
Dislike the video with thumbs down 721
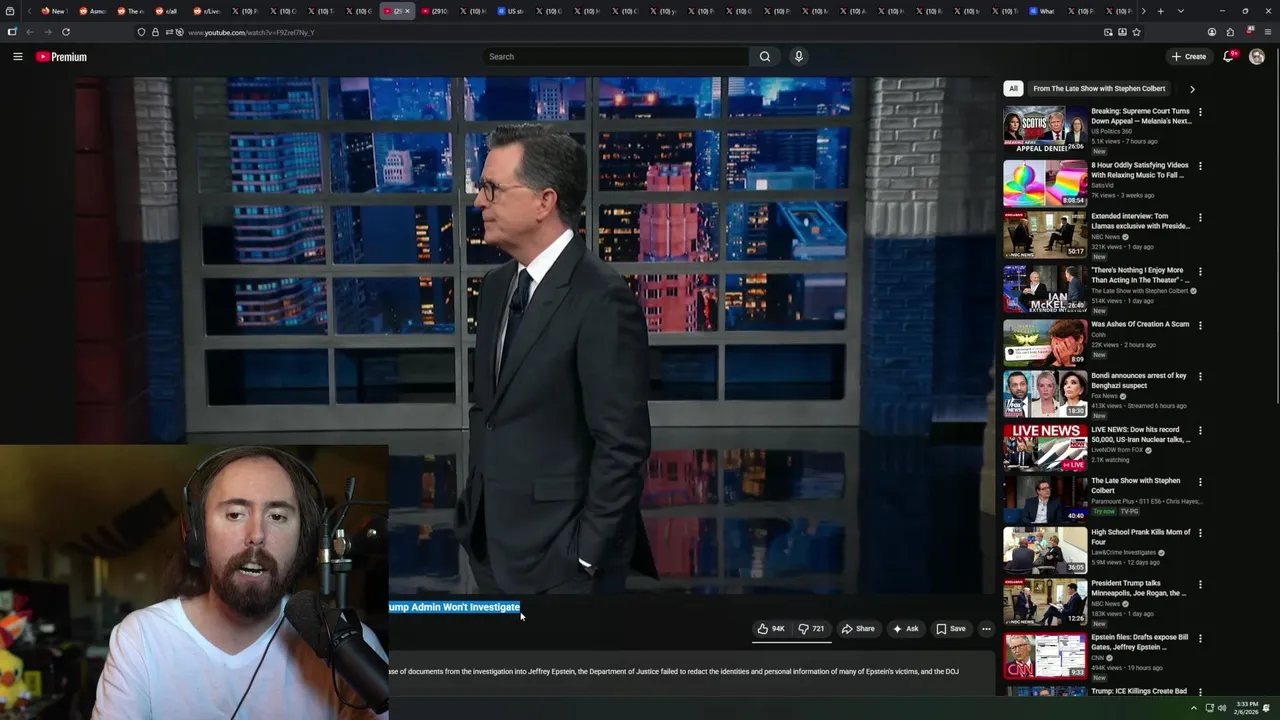811,629
